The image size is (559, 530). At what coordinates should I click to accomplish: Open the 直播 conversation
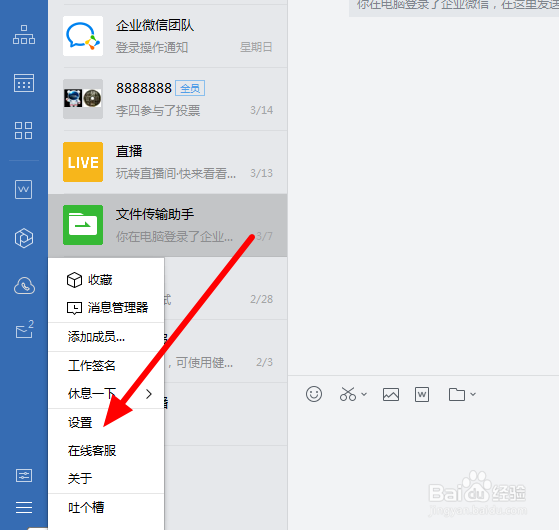pyautogui.click(x=168, y=162)
